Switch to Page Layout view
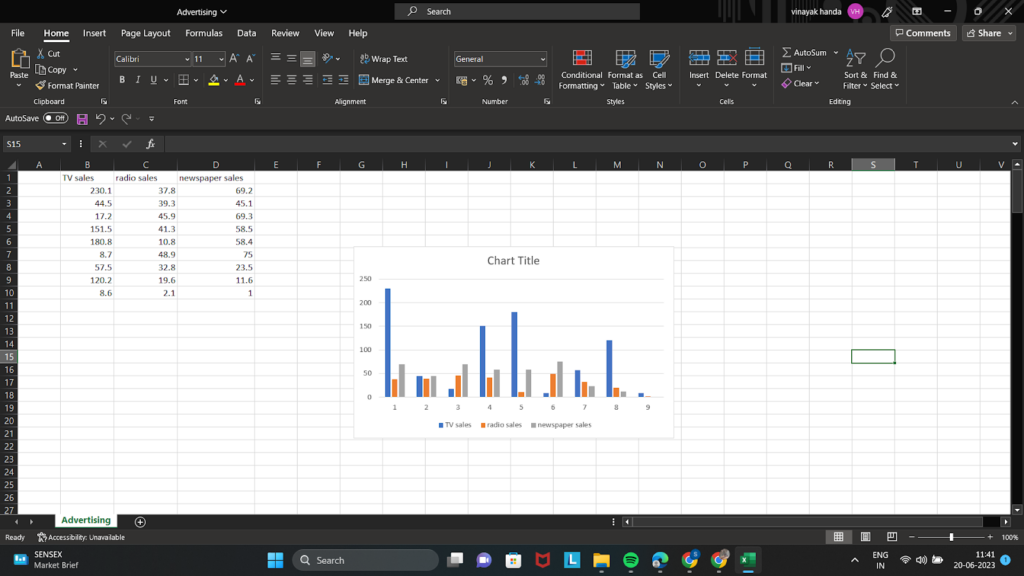Viewport: 1024px width, 576px height. 865,537
